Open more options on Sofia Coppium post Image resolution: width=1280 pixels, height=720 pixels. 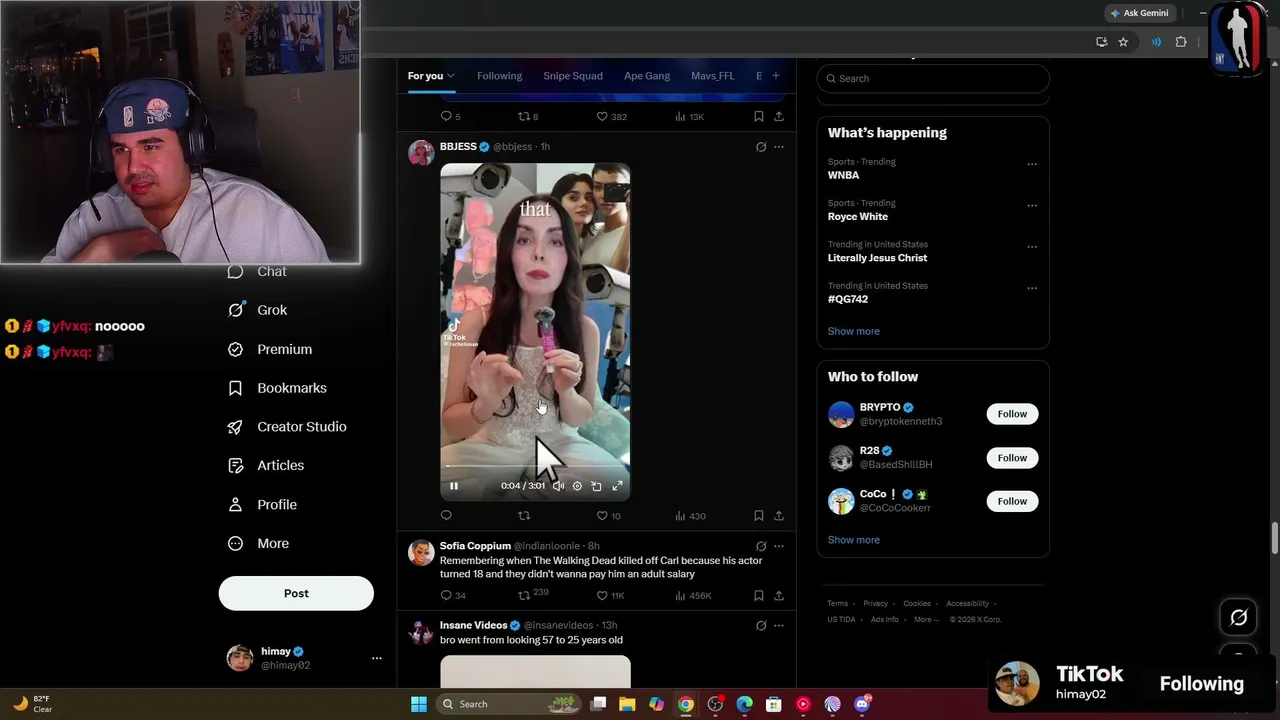click(x=779, y=546)
